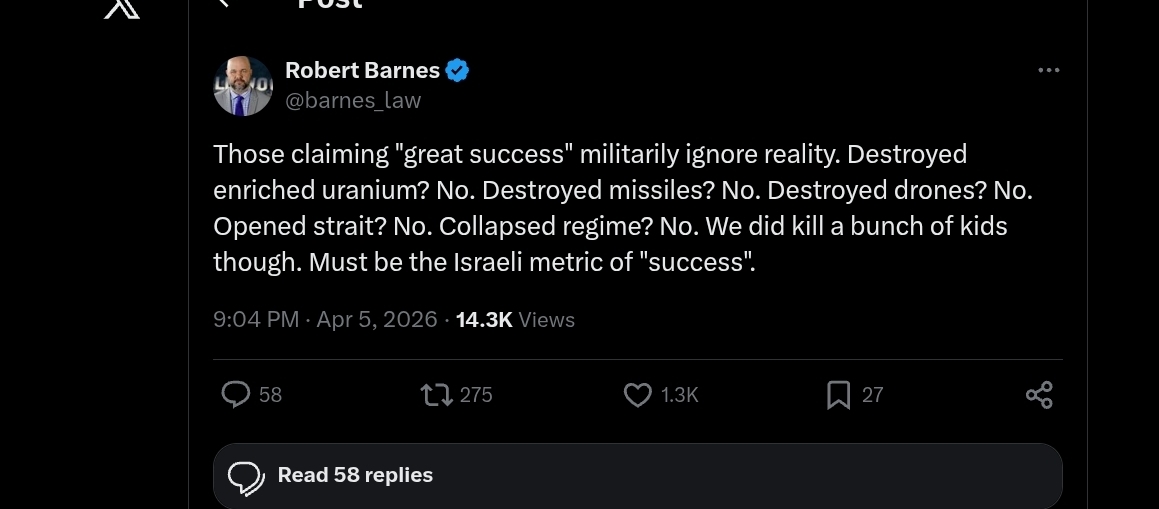Click the 58 reply count

coord(271,395)
